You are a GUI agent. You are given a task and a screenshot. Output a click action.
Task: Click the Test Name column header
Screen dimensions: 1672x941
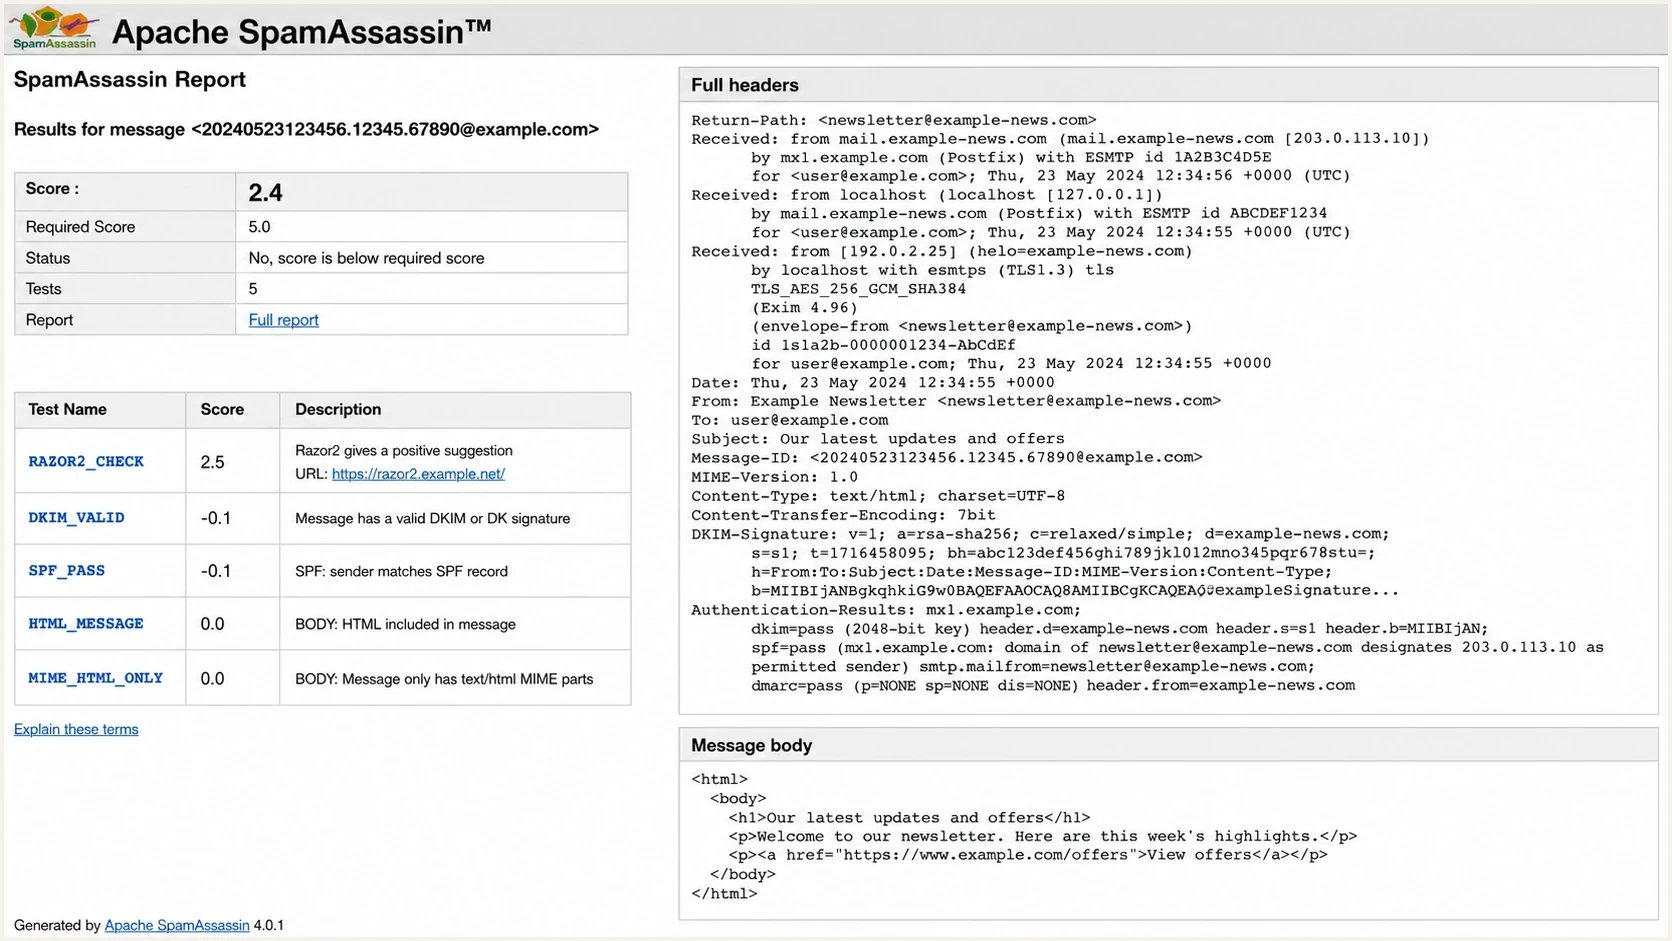(100, 410)
